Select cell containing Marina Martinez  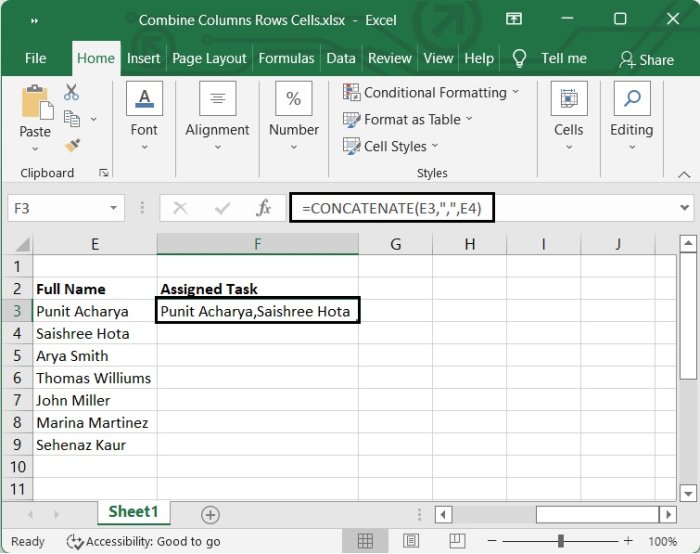click(x=95, y=422)
